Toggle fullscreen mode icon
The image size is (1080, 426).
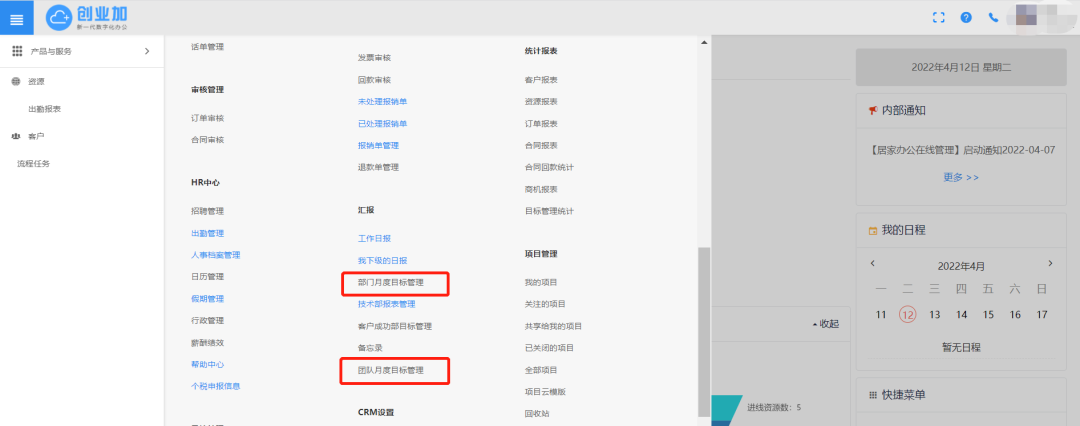tap(938, 17)
